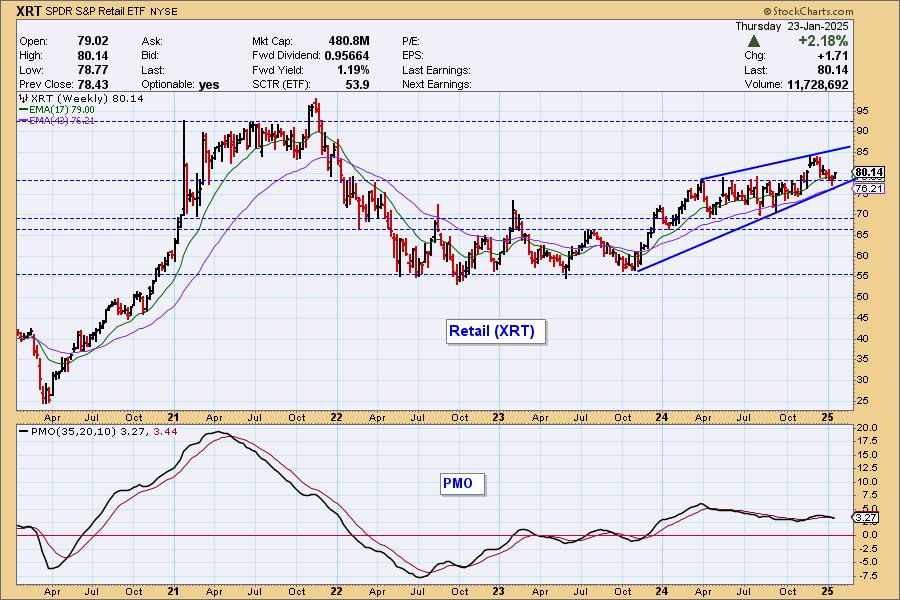Click the SCTR (ETF) value 53.9

pyautogui.click(x=358, y=84)
